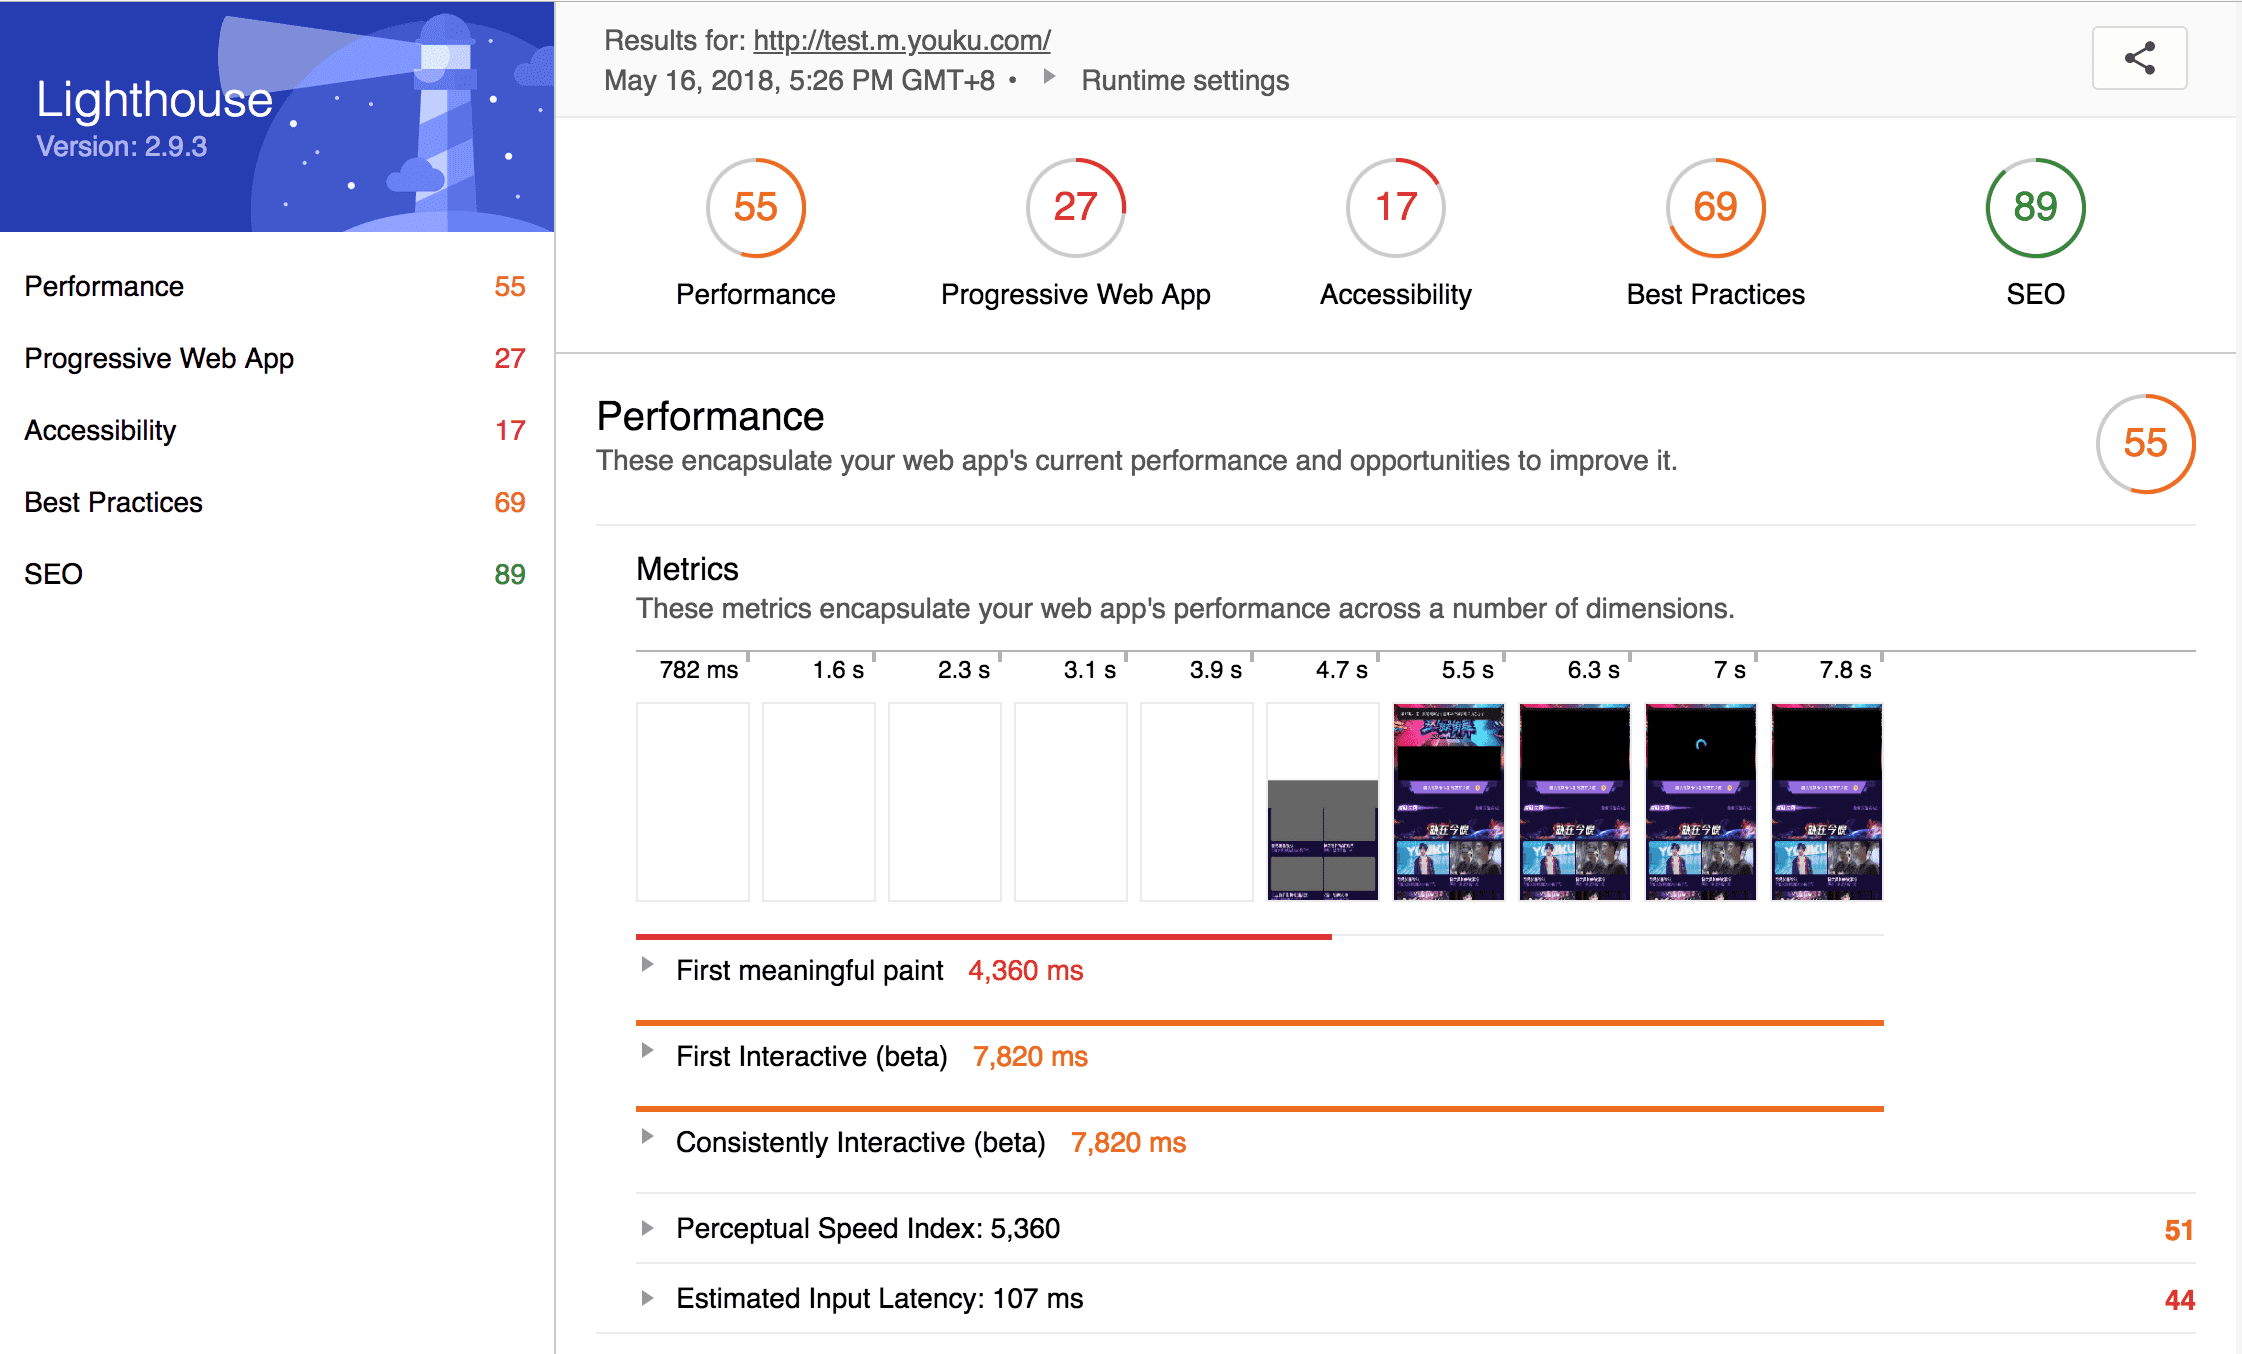Image resolution: width=2242 pixels, height=1354 pixels.
Task: Open the test.m.youku.com results link
Action: click(x=901, y=40)
